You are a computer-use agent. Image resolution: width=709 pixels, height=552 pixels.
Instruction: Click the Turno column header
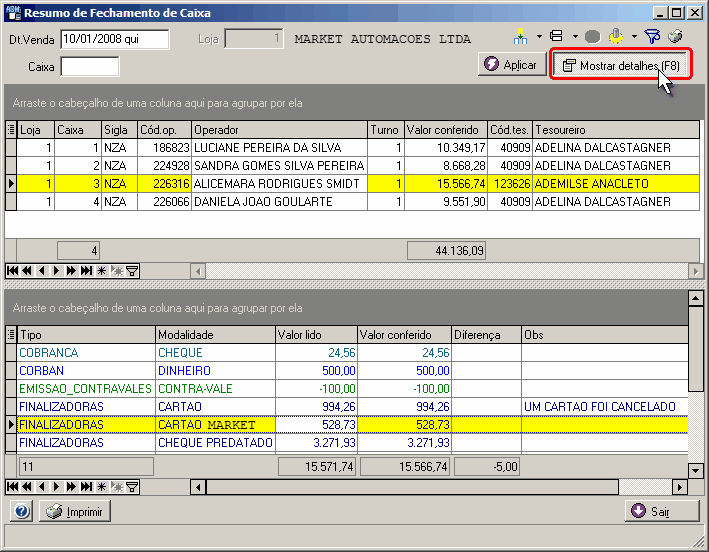[385, 130]
